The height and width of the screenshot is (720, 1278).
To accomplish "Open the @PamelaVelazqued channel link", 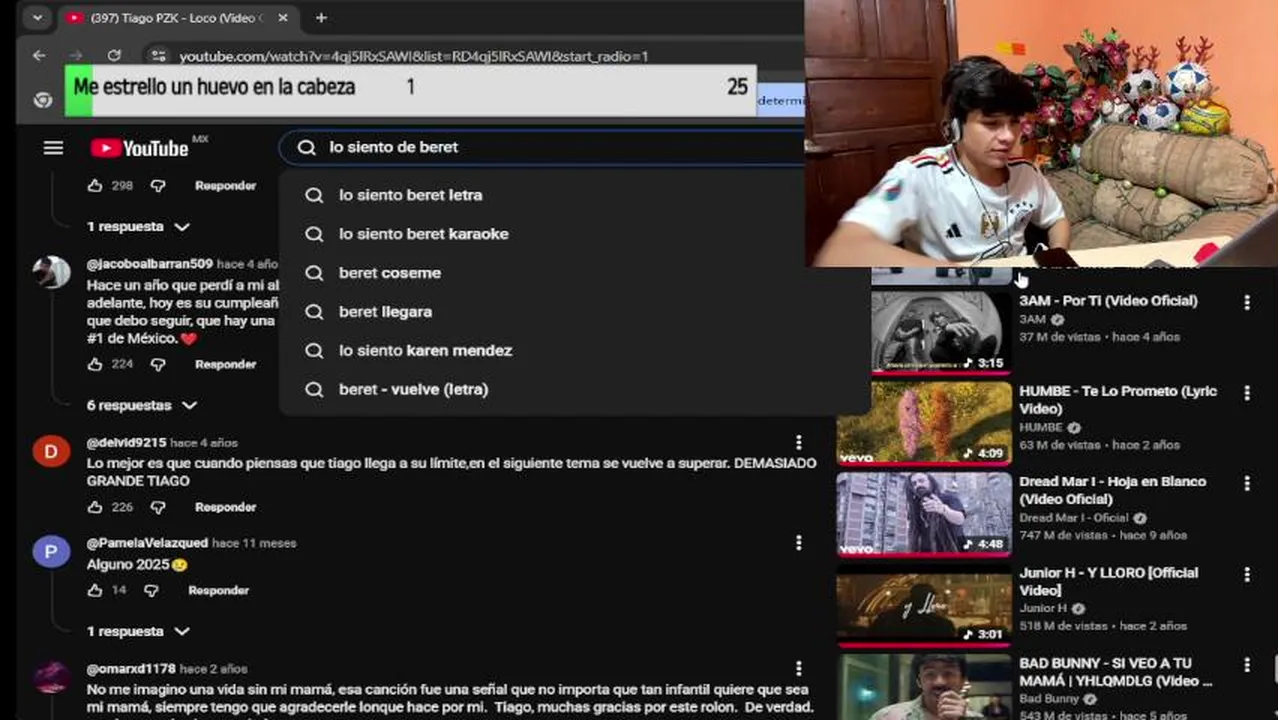I will coord(147,543).
